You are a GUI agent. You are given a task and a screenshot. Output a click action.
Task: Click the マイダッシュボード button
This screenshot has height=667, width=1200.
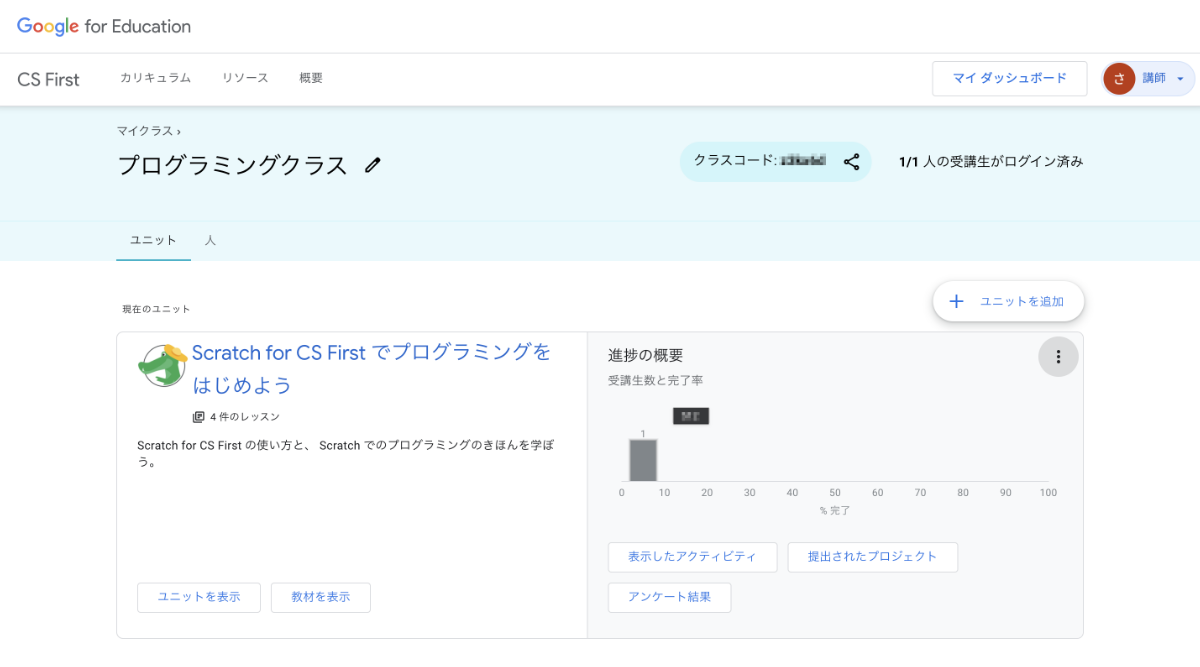click(1009, 78)
